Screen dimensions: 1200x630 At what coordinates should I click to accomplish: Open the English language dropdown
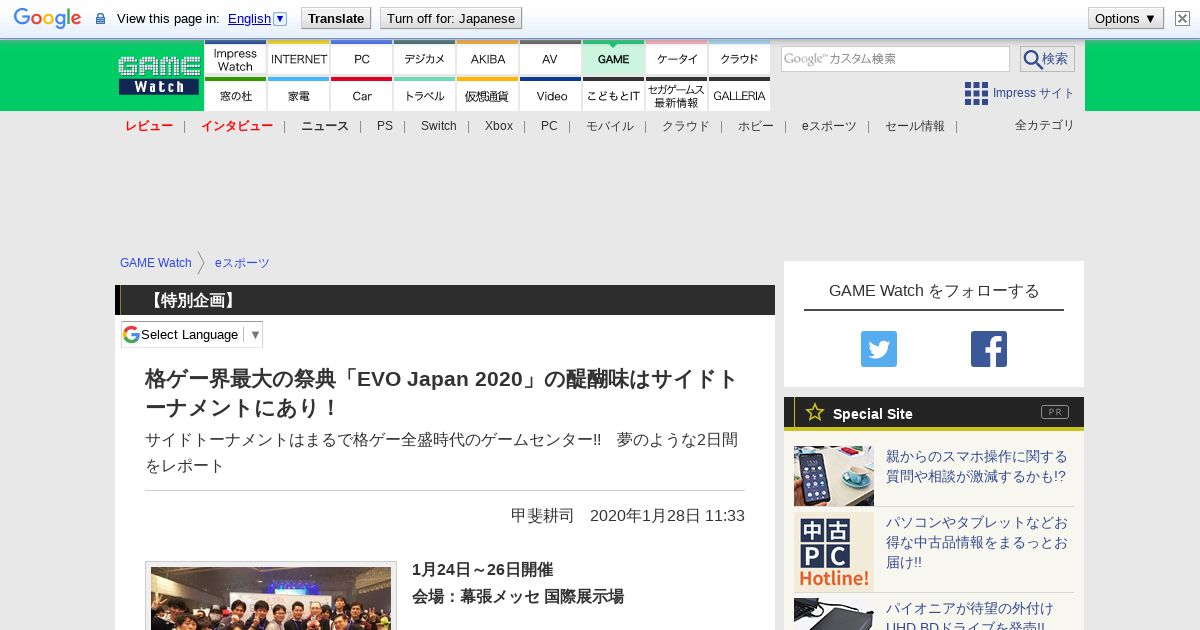tap(257, 18)
